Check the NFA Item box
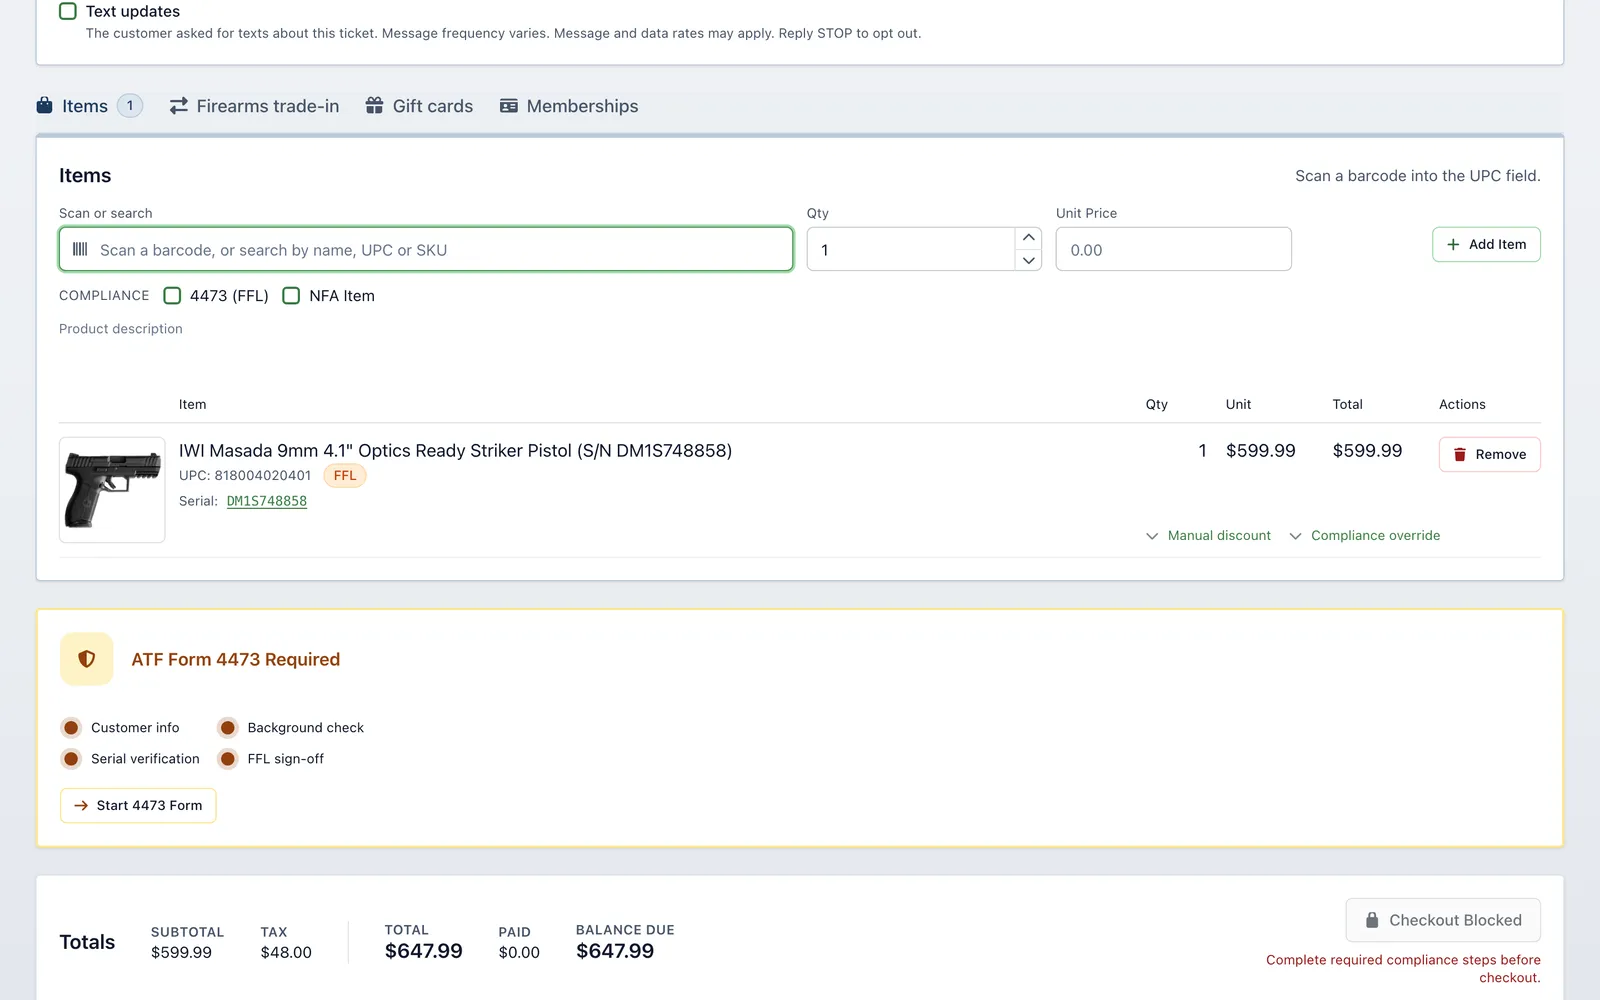 coord(291,296)
